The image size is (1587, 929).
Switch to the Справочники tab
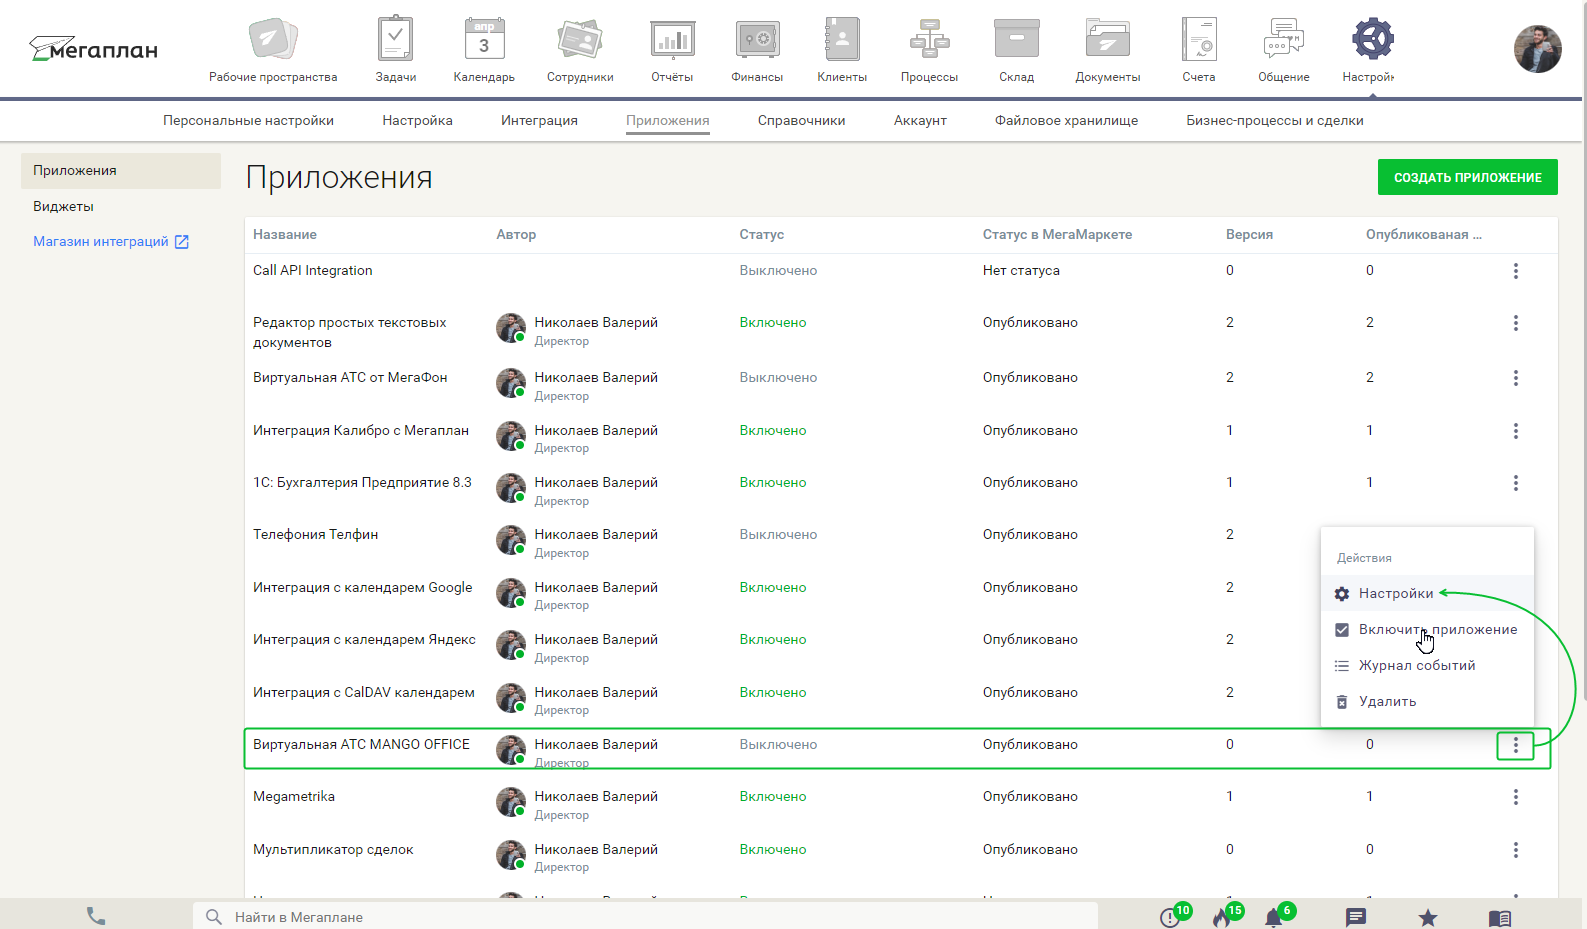click(x=801, y=120)
